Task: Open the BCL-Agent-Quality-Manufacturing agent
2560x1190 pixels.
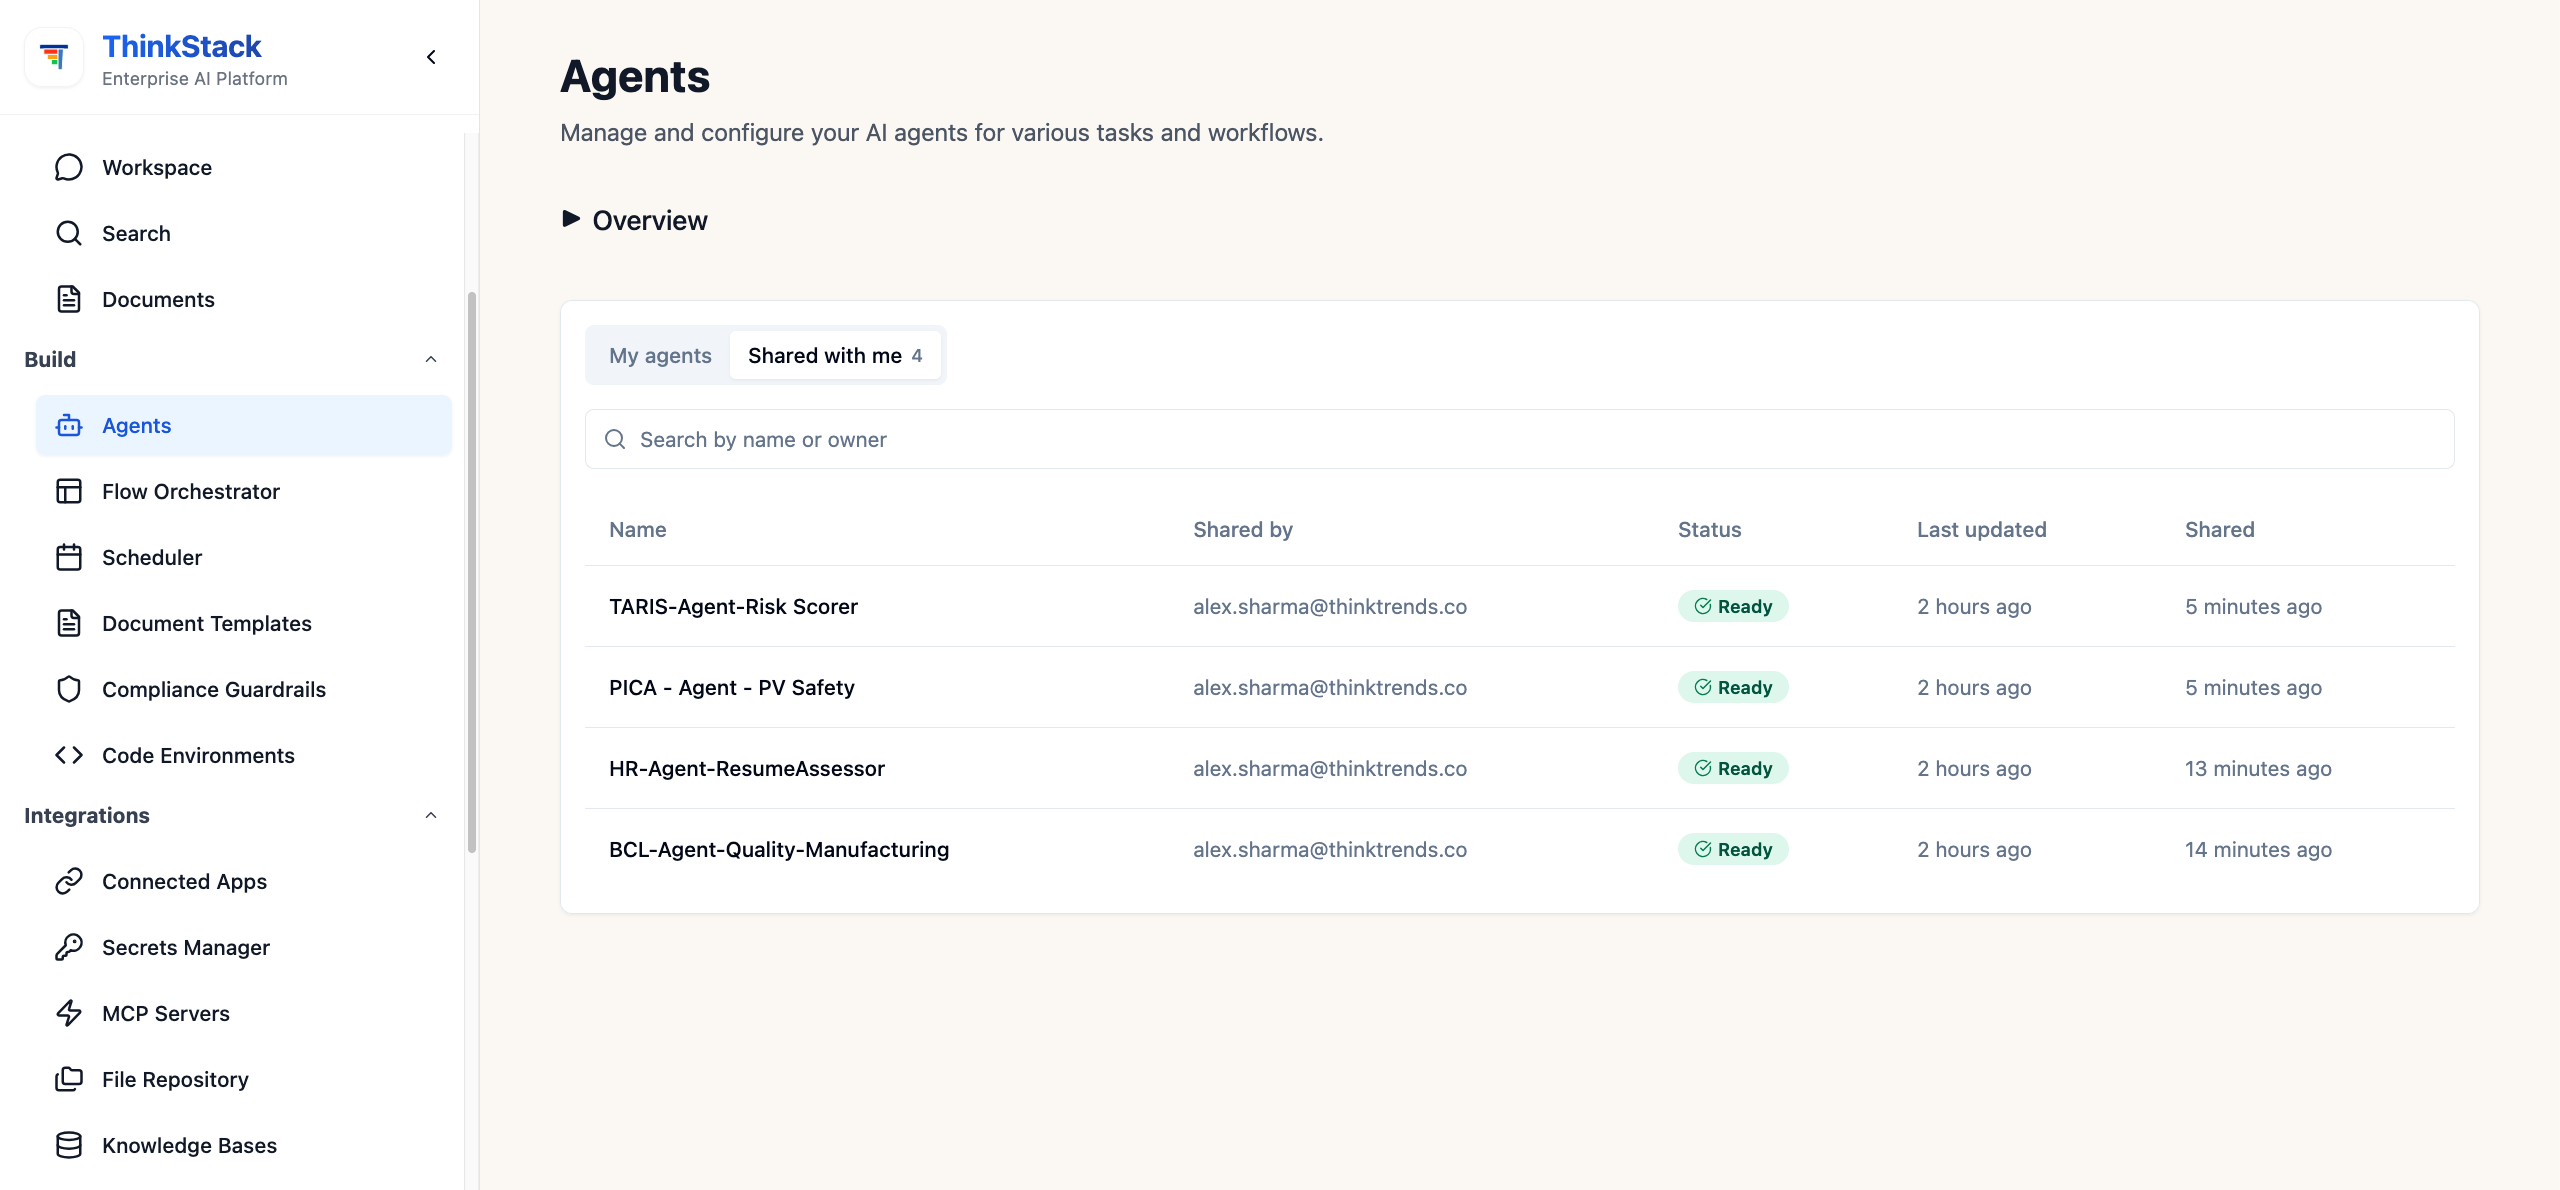Action: click(779, 849)
